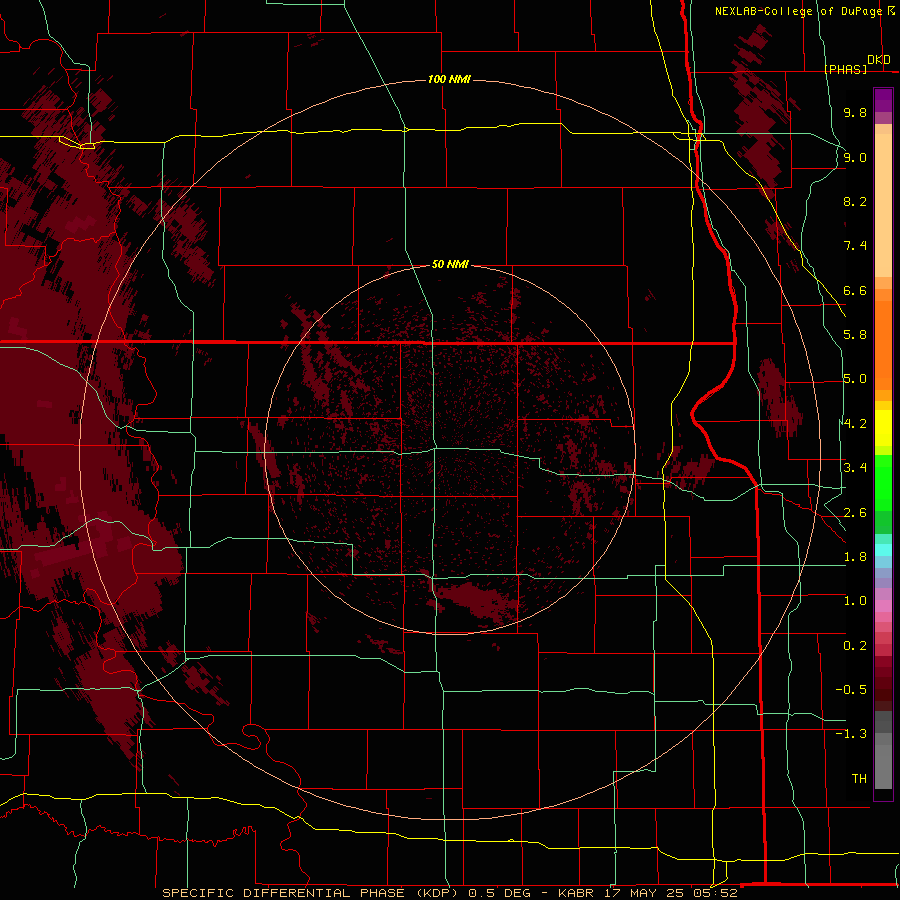Pick the bright green band in color scale
Image resolution: width=900 pixels, height=900 pixels.
click(x=883, y=483)
